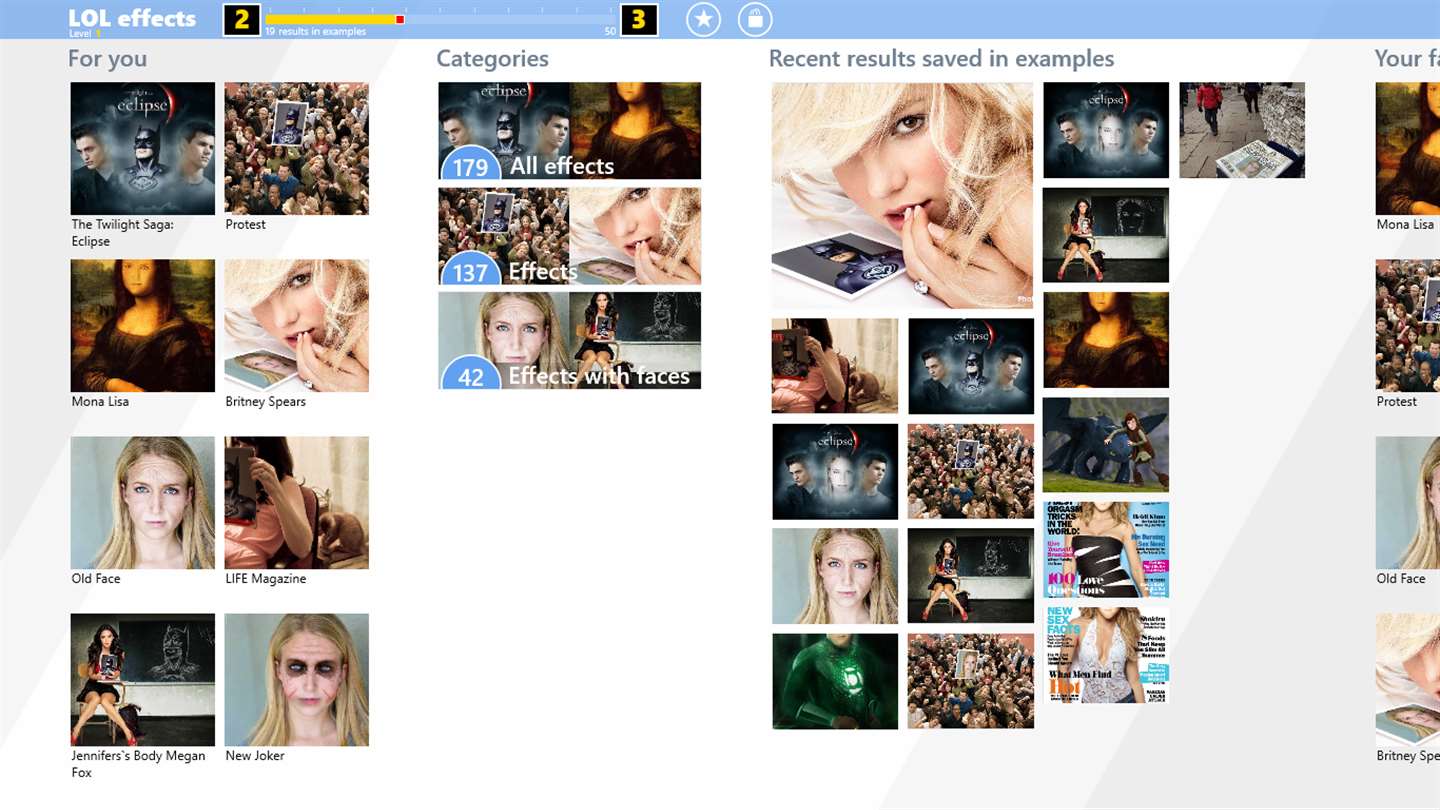This screenshot has height=810, width=1440.
Task: Click the LOL effects app title
Action: (x=132, y=18)
